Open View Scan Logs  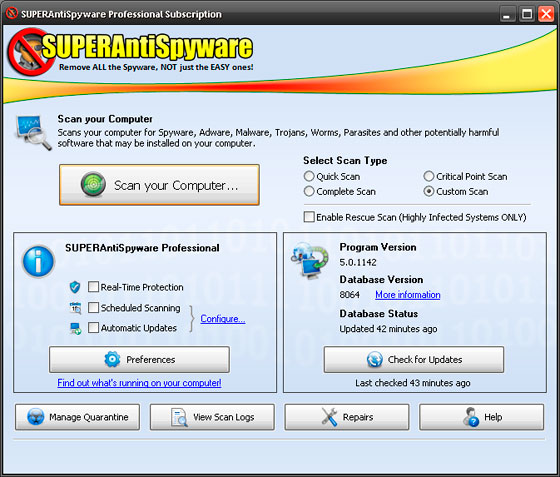tap(212, 417)
